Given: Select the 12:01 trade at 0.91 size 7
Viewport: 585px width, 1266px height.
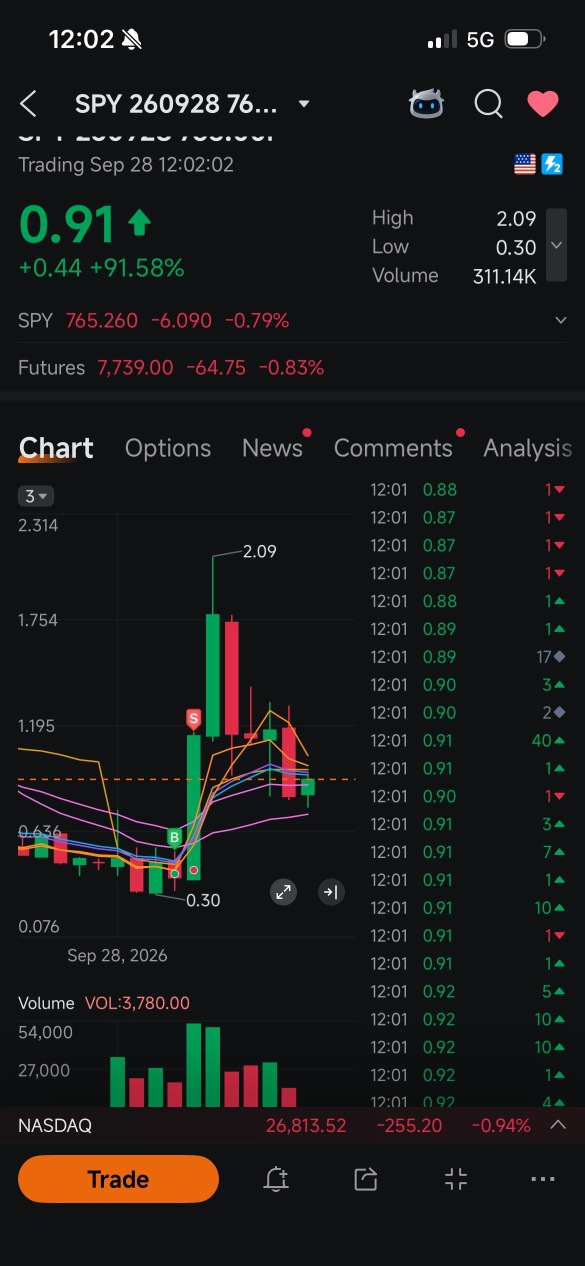Looking at the screenshot, I should click(468, 852).
